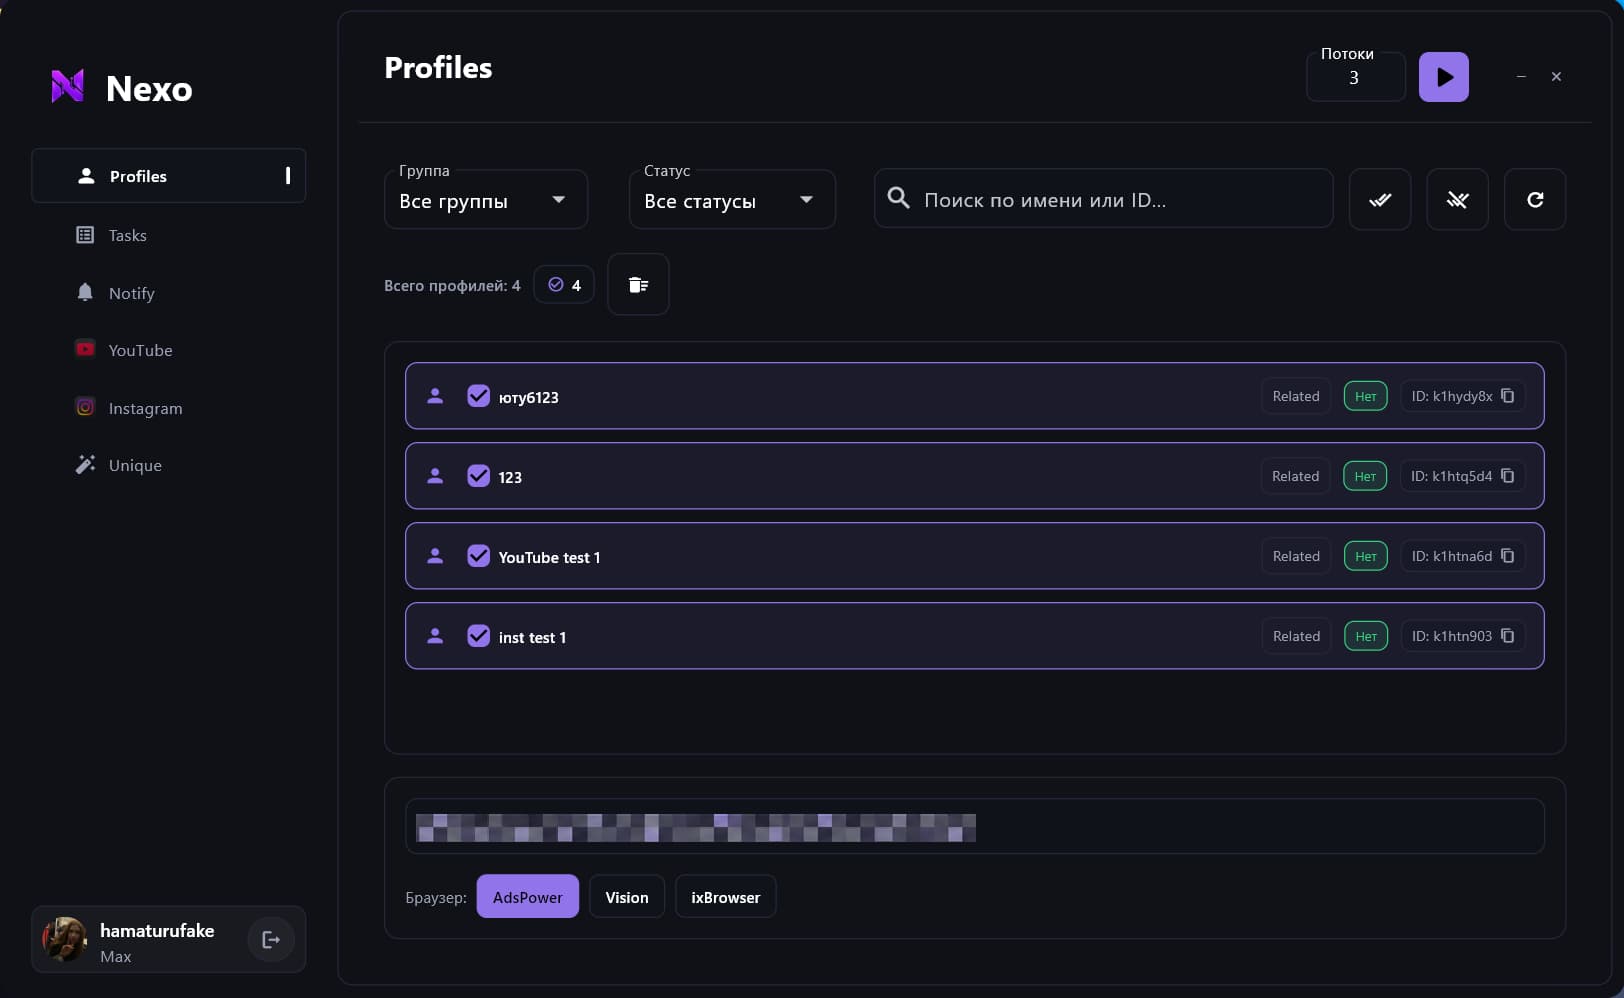Click the Instagram camera icon

point(85,407)
